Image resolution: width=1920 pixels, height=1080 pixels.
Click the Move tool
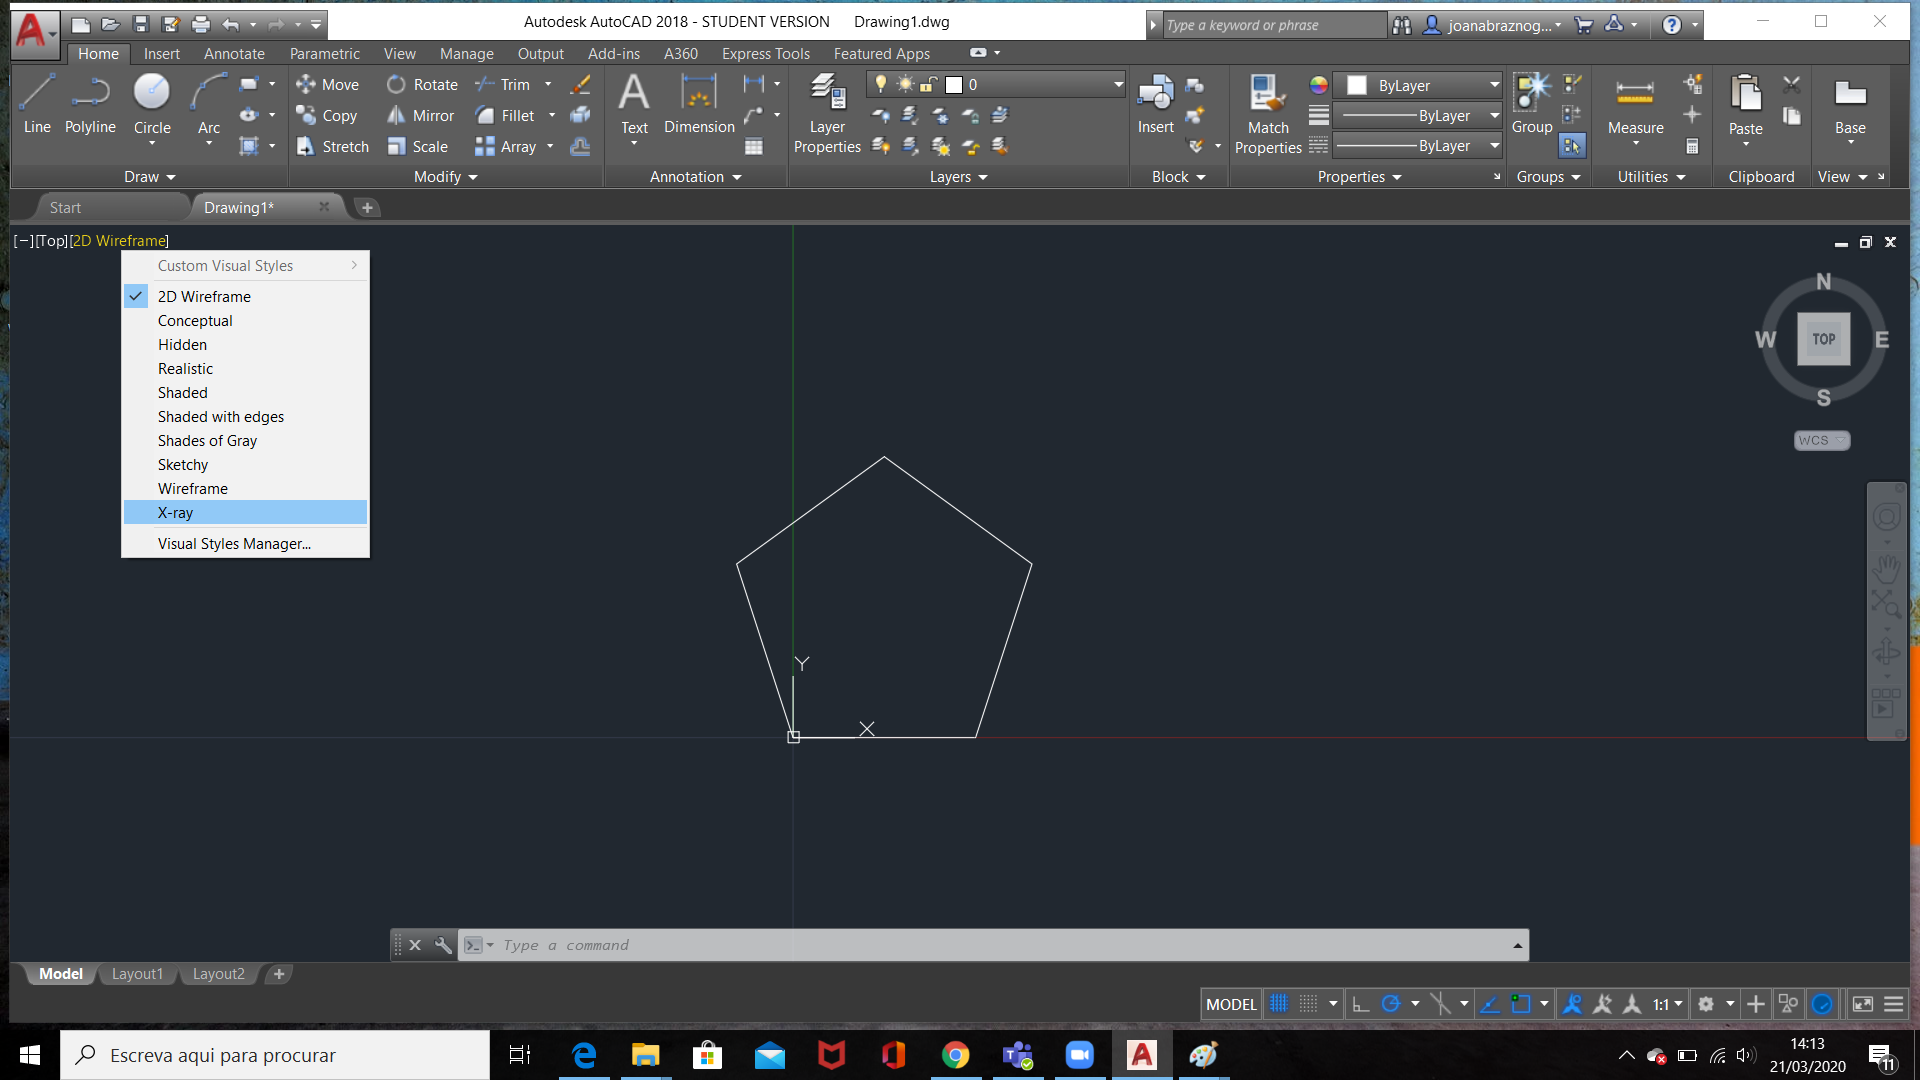coord(327,85)
